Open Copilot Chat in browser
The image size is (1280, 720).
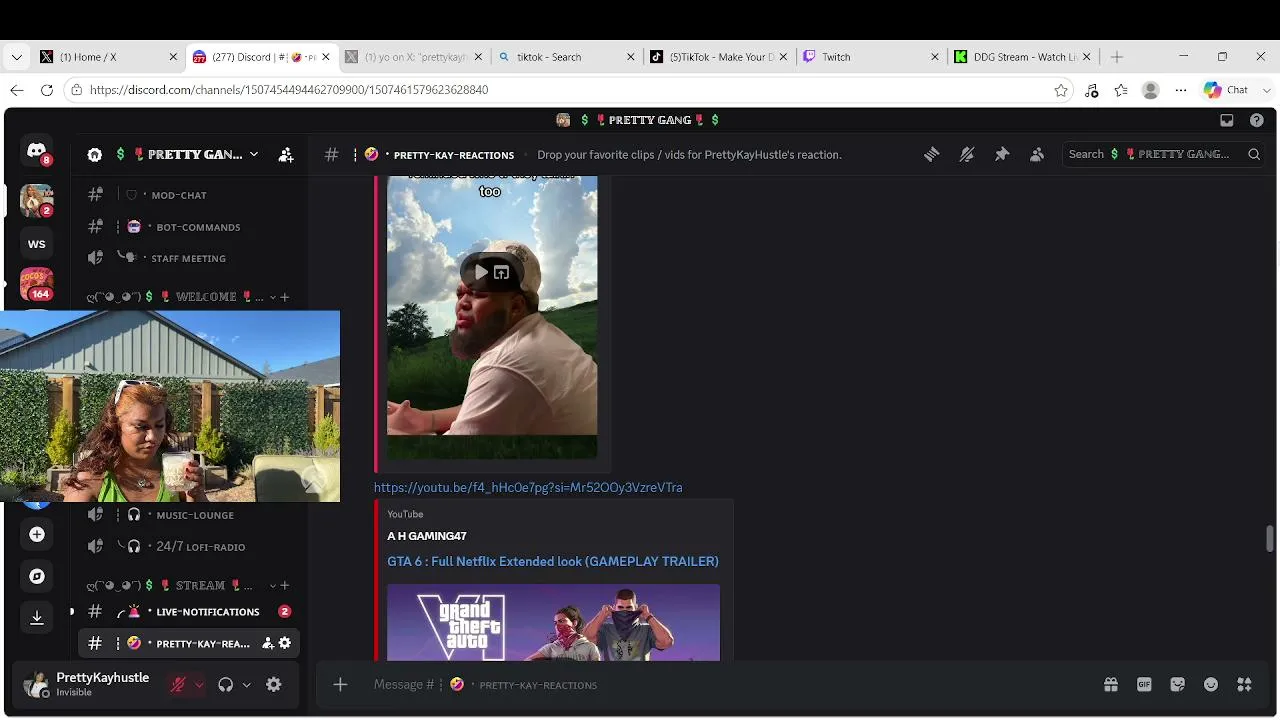point(1226,90)
